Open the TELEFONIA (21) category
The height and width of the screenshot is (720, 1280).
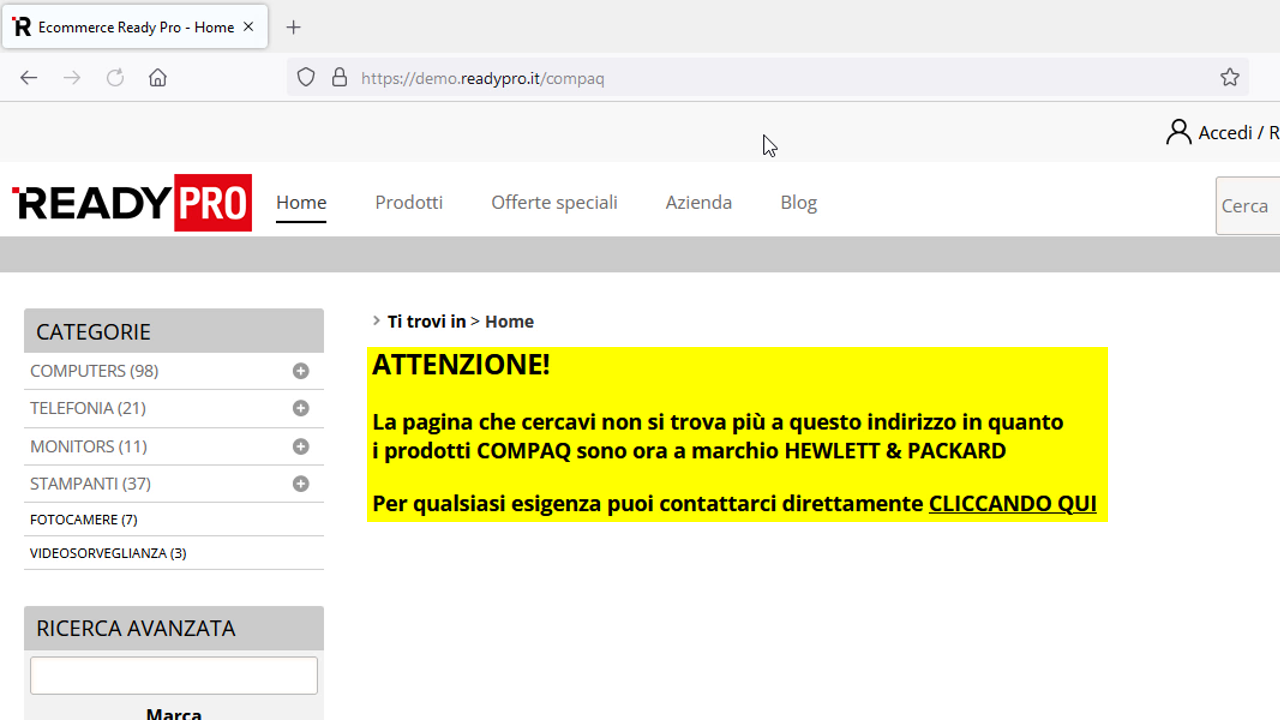[88, 408]
